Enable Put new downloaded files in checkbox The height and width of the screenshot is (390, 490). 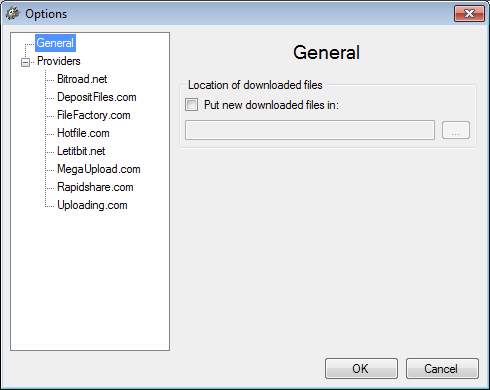point(192,105)
